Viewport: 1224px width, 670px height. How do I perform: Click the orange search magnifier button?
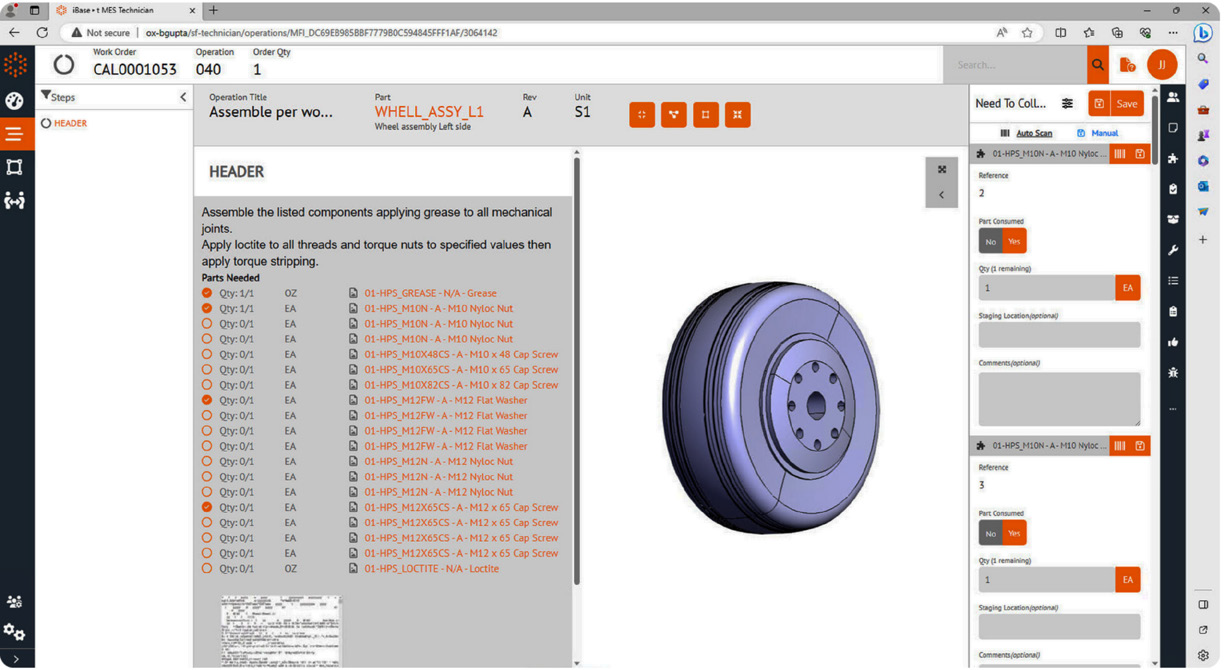tap(1098, 65)
